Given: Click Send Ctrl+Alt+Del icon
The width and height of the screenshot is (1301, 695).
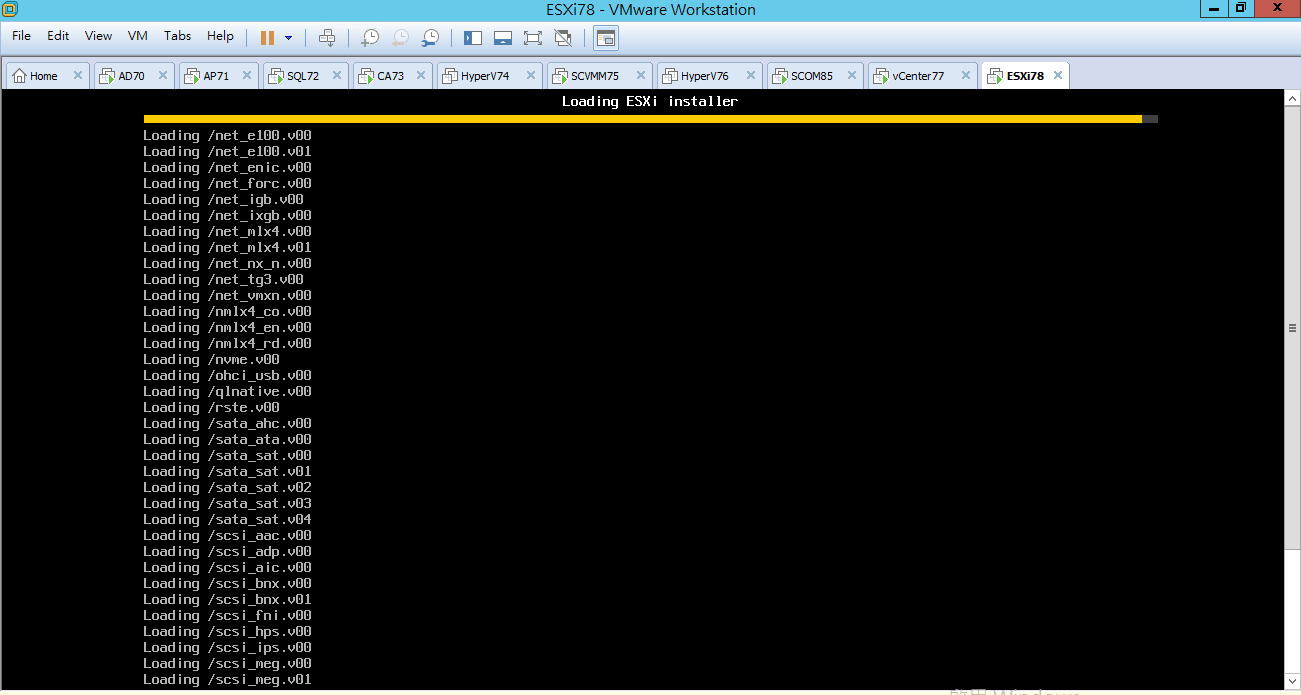Looking at the screenshot, I should pyautogui.click(x=327, y=38).
